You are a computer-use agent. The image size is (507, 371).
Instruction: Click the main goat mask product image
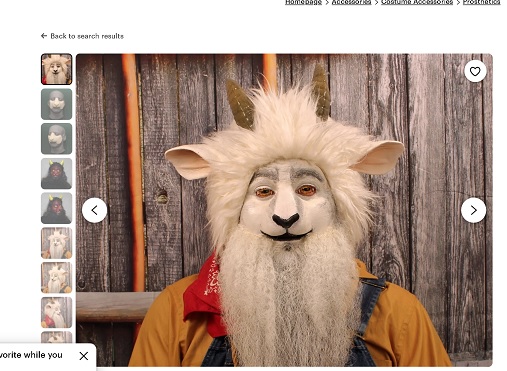tap(284, 210)
